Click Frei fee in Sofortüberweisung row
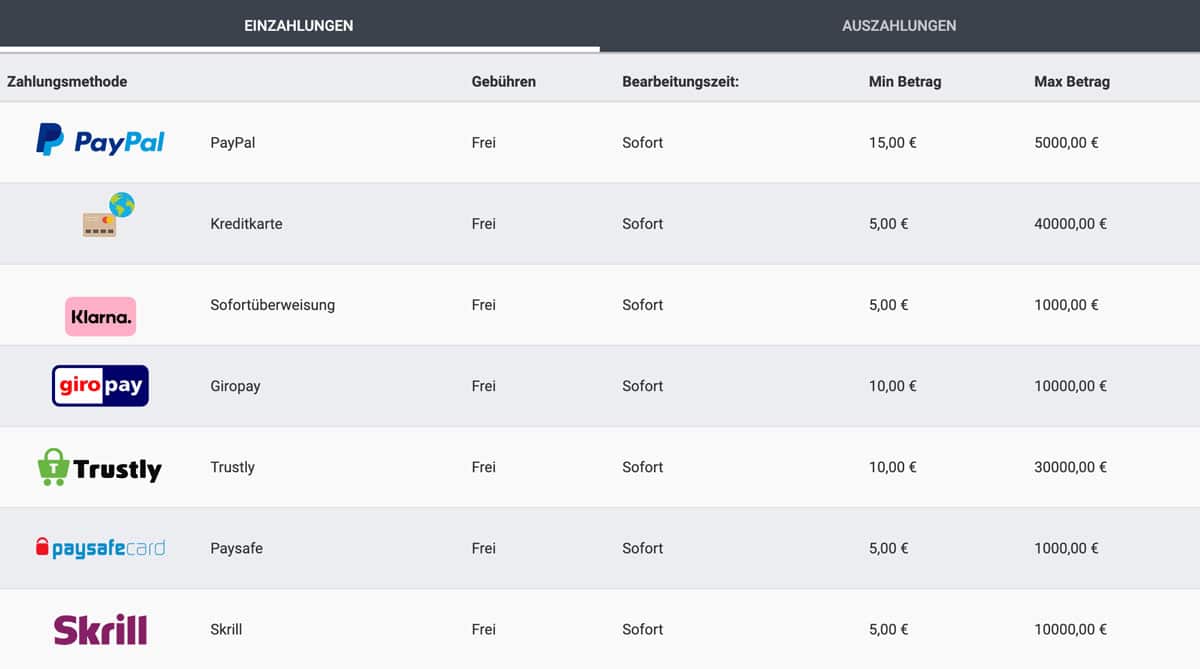This screenshot has height=669, width=1200. [x=484, y=305]
